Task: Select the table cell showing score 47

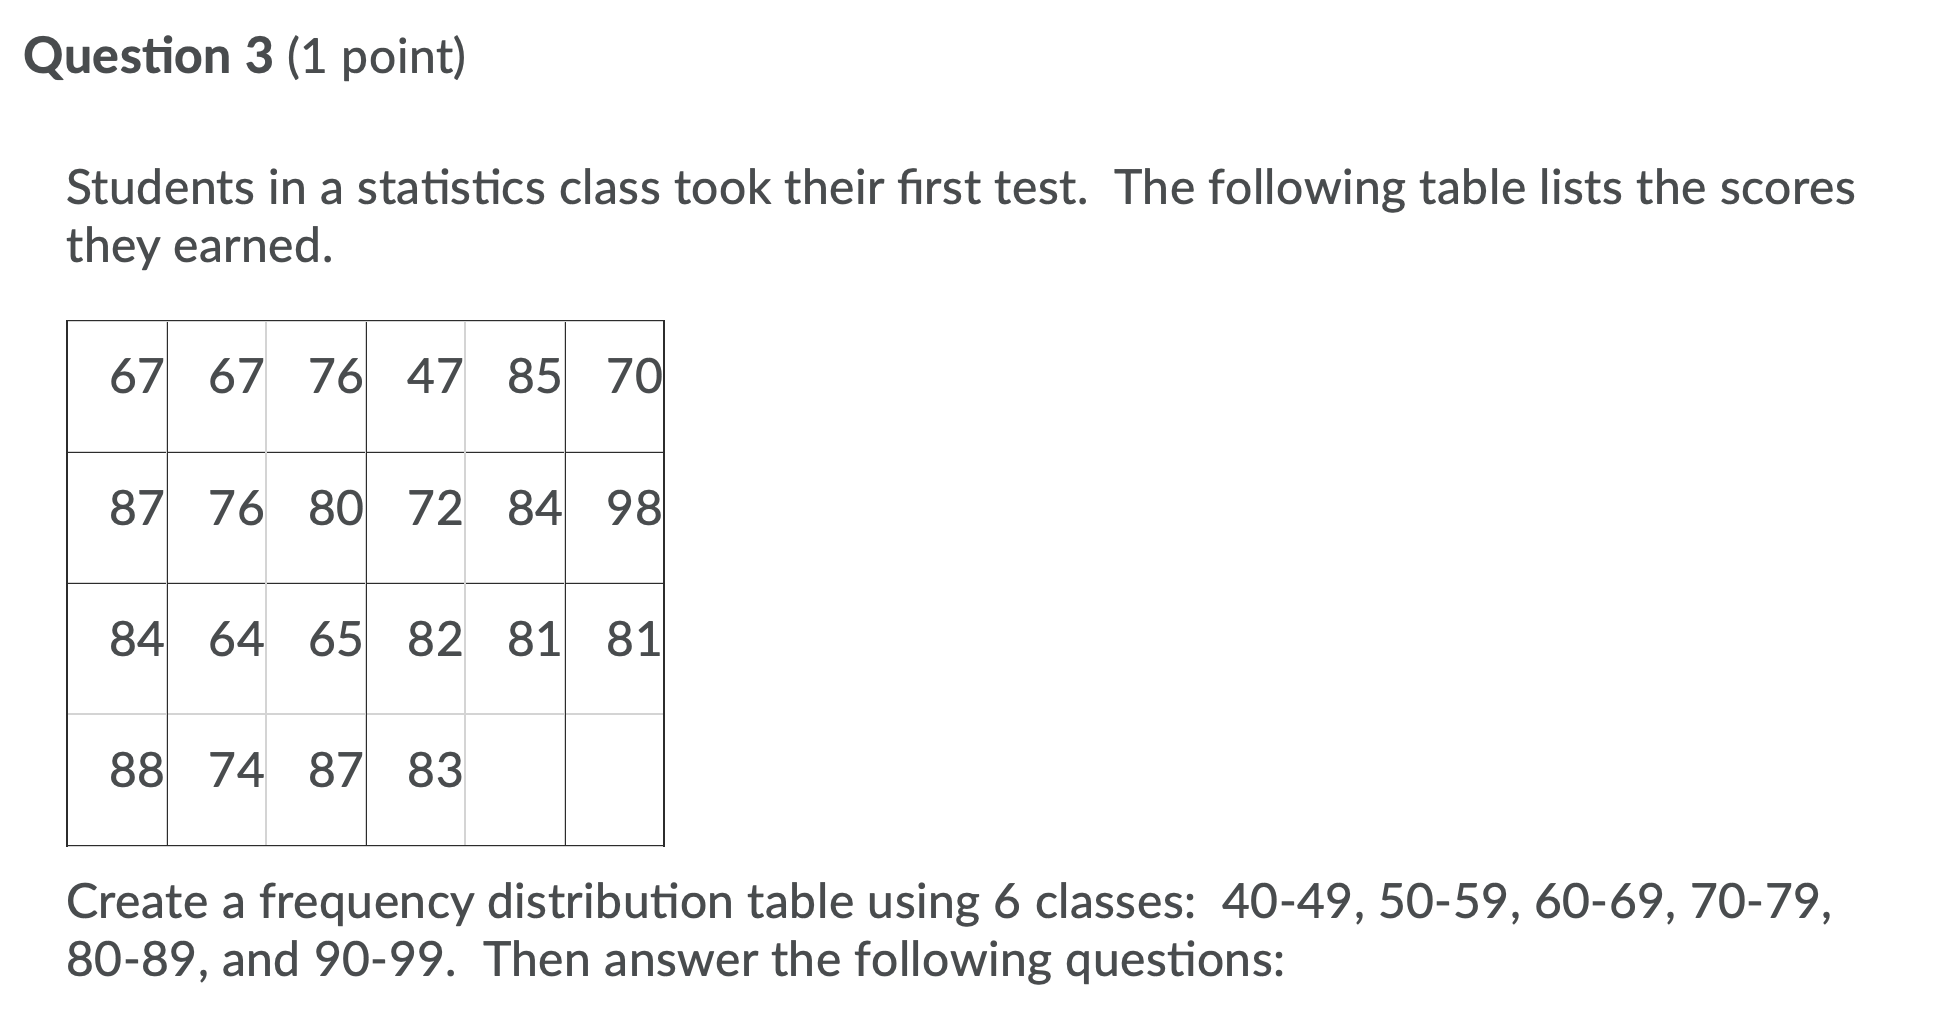Action: pyautogui.click(x=416, y=387)
